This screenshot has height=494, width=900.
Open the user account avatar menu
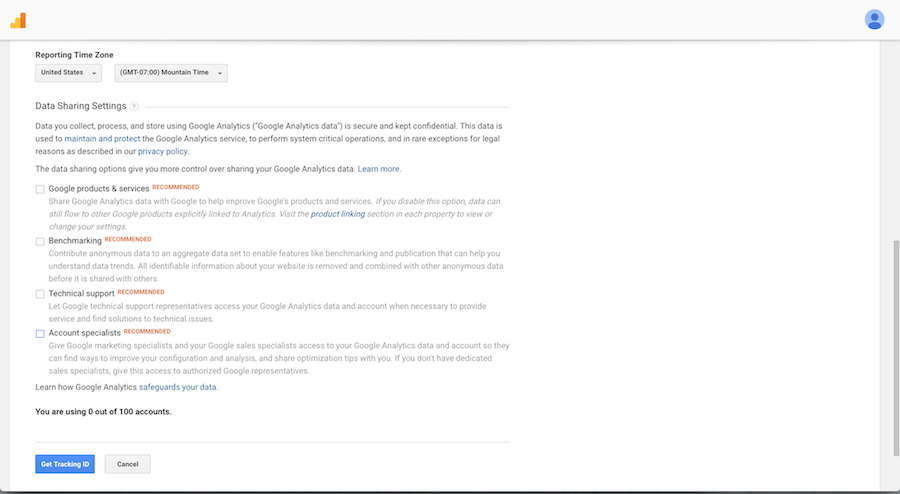point(874,20)
